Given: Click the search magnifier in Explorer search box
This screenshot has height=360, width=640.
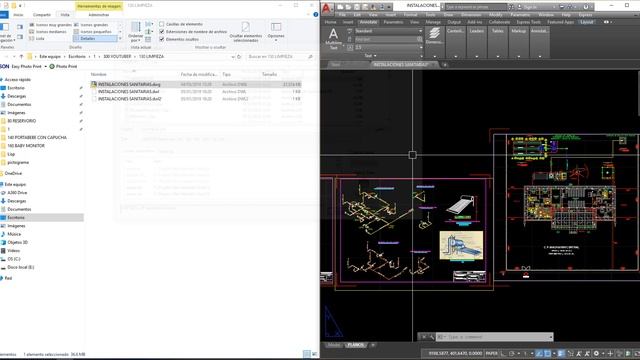Looking at the screenshot, I should click(x=310, y=57).
